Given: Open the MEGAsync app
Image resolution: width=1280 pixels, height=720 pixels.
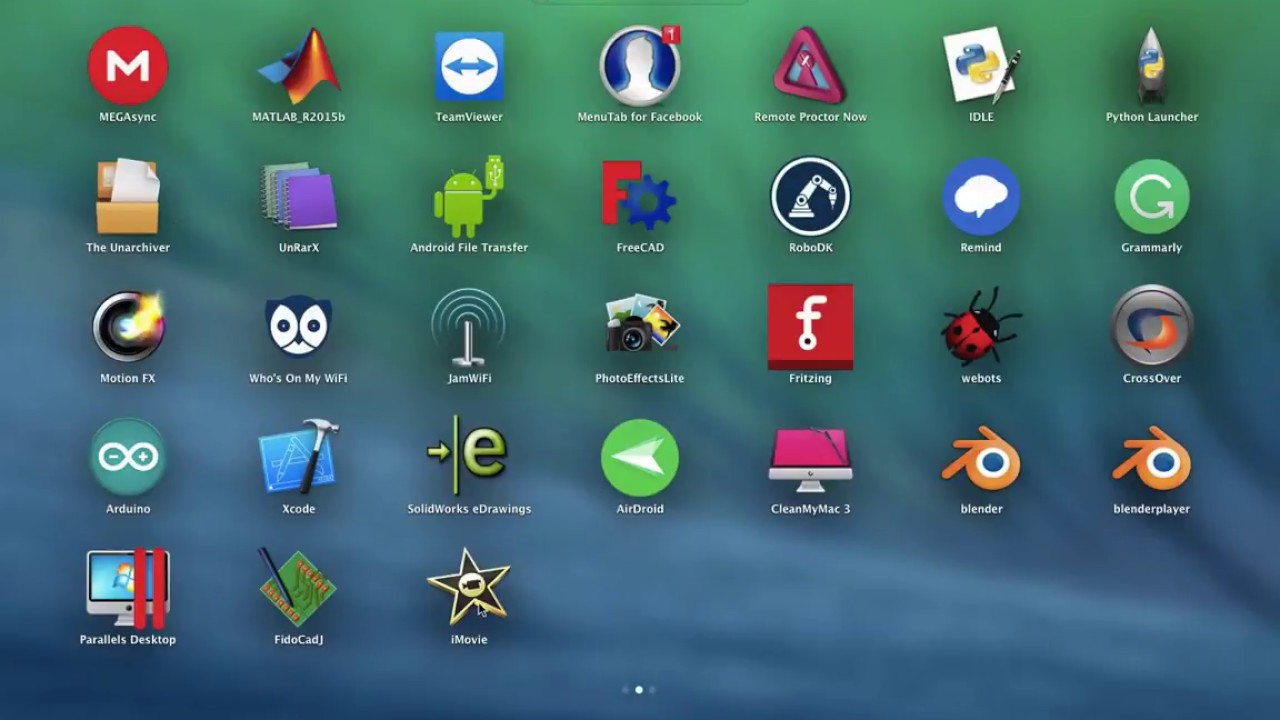Looking at the screenshot, I should (128, 66).
